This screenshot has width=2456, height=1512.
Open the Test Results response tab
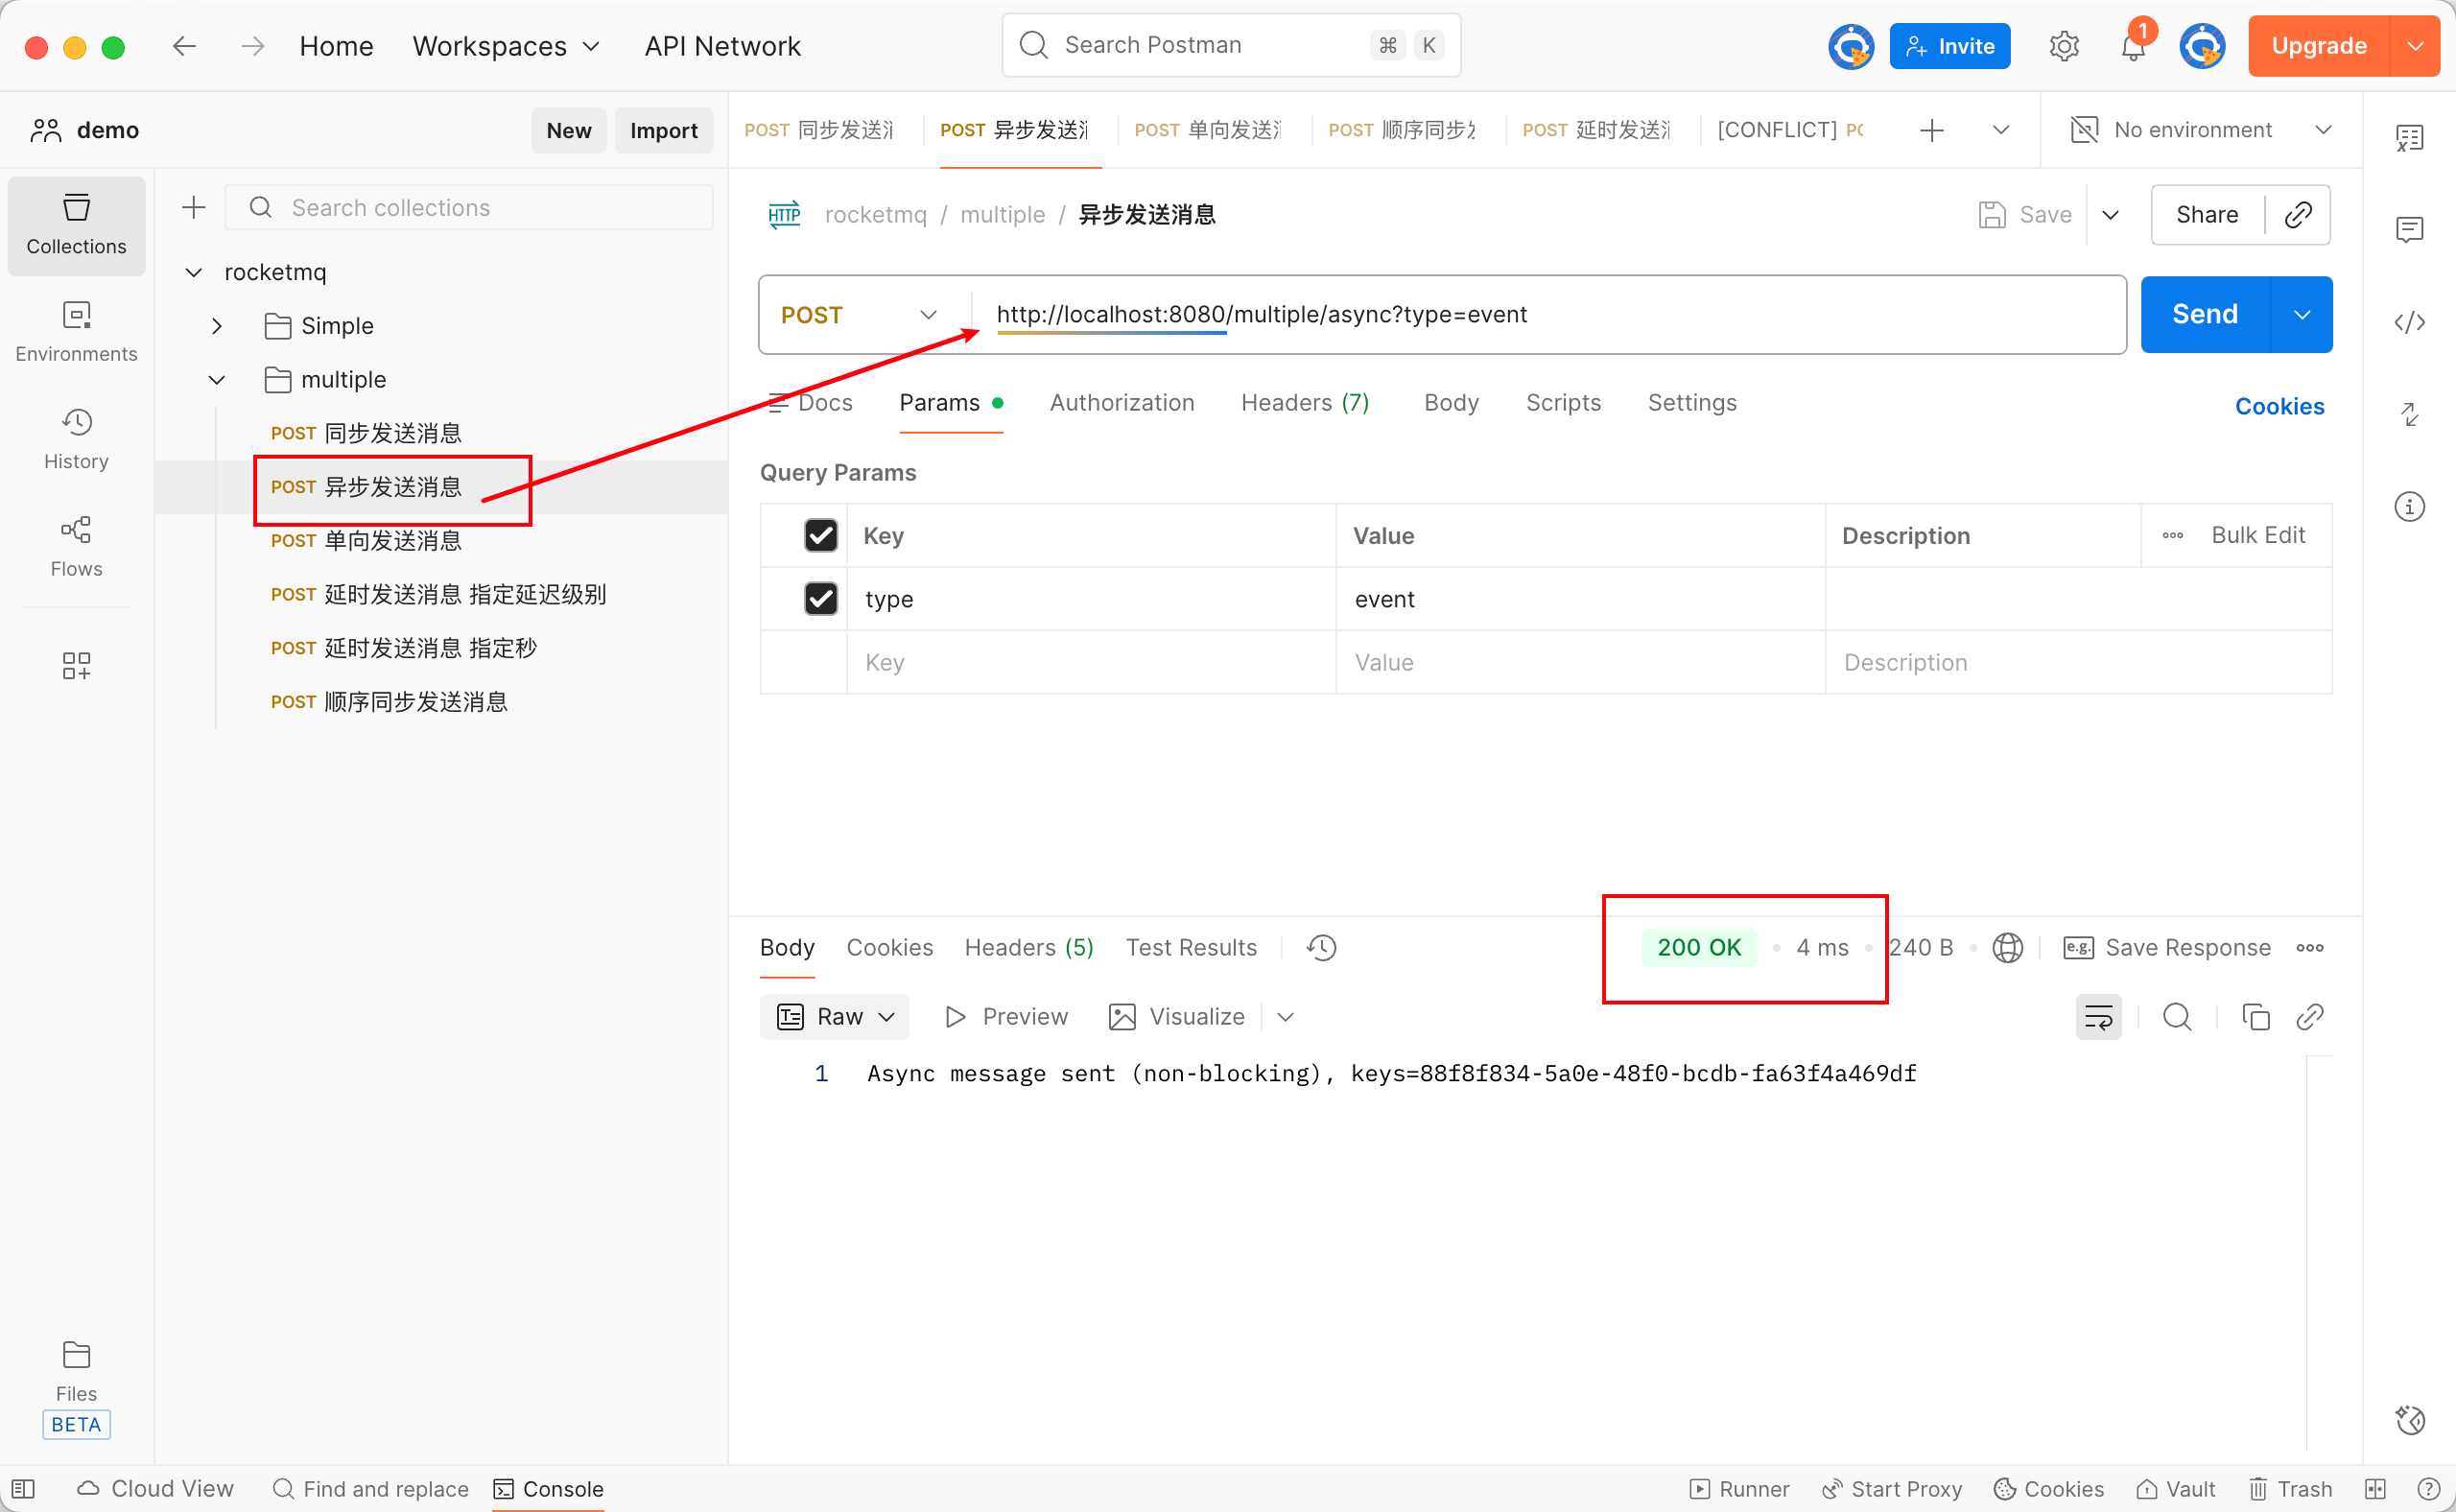[1190, 947]
